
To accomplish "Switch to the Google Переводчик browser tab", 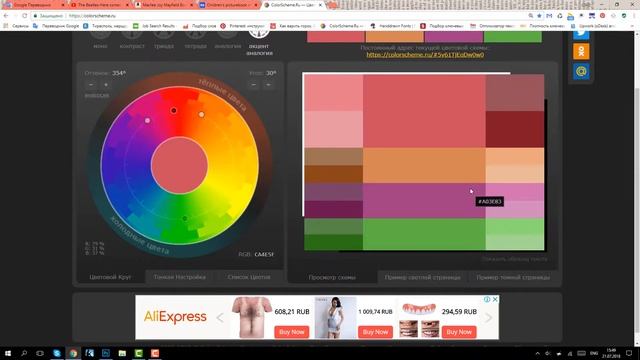I will pyautogui.click(x=33, y=5).
